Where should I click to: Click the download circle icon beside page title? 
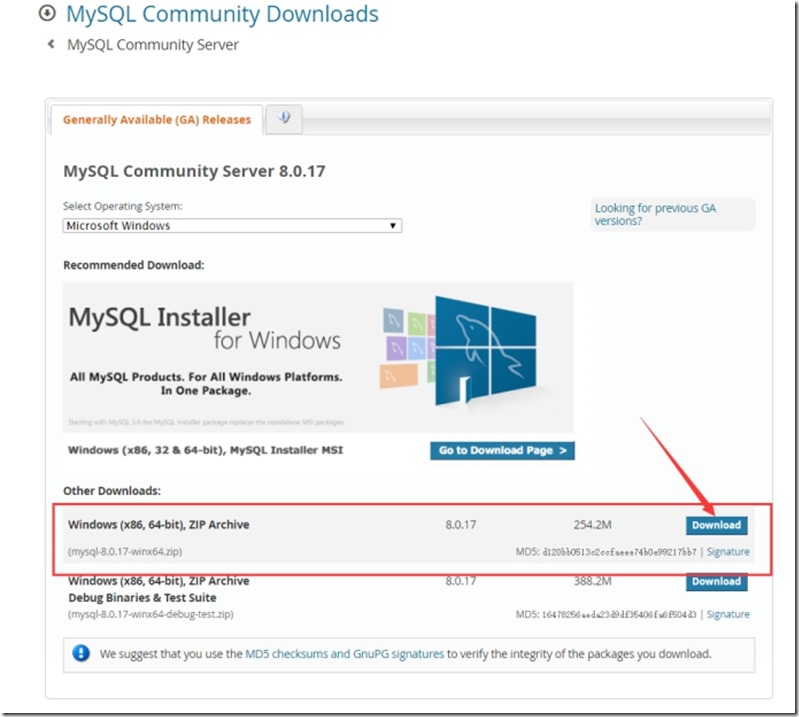tap(47, 13)
